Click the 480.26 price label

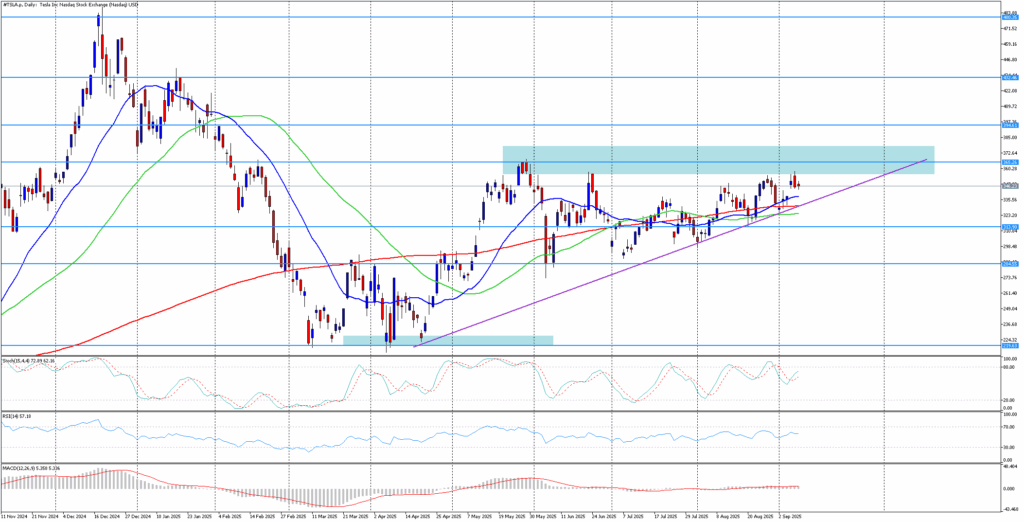tap(1010, 18)
